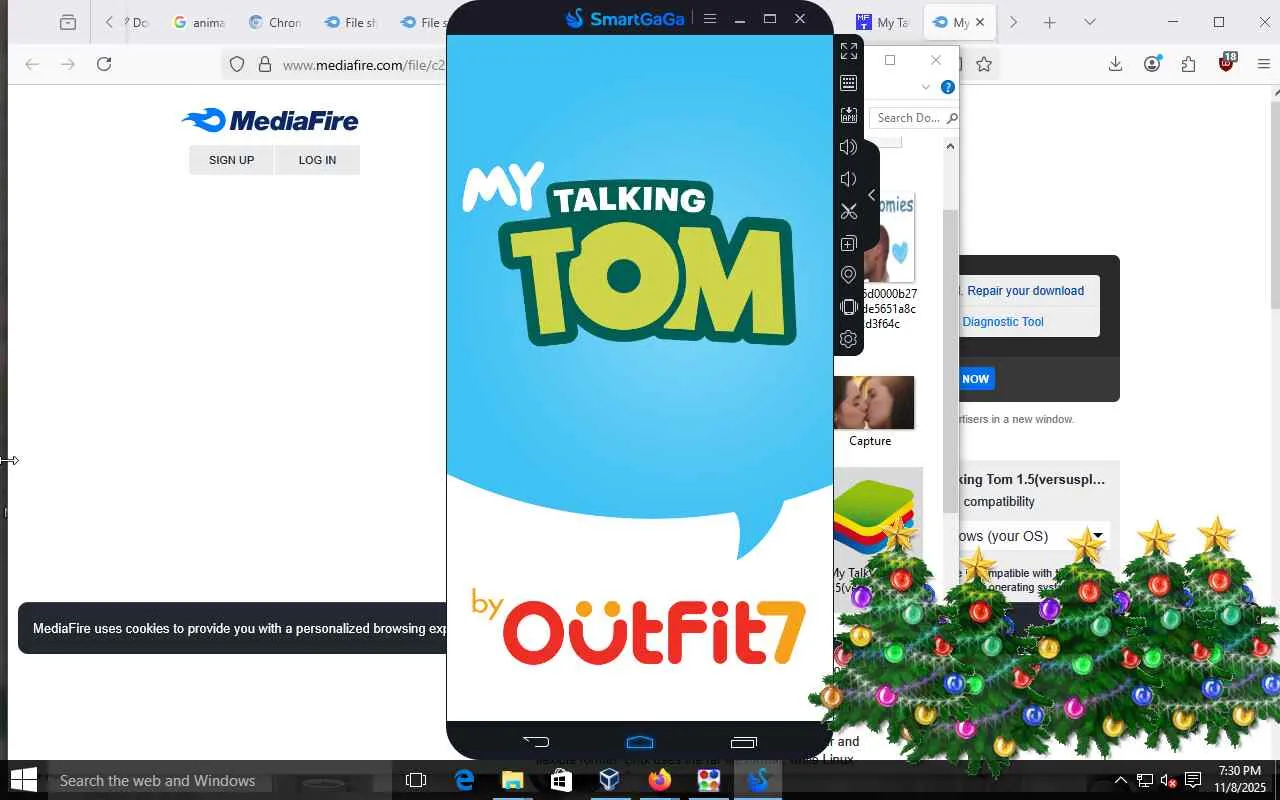
Task: Open the Firefox account icon
Action: [1152, 64]
